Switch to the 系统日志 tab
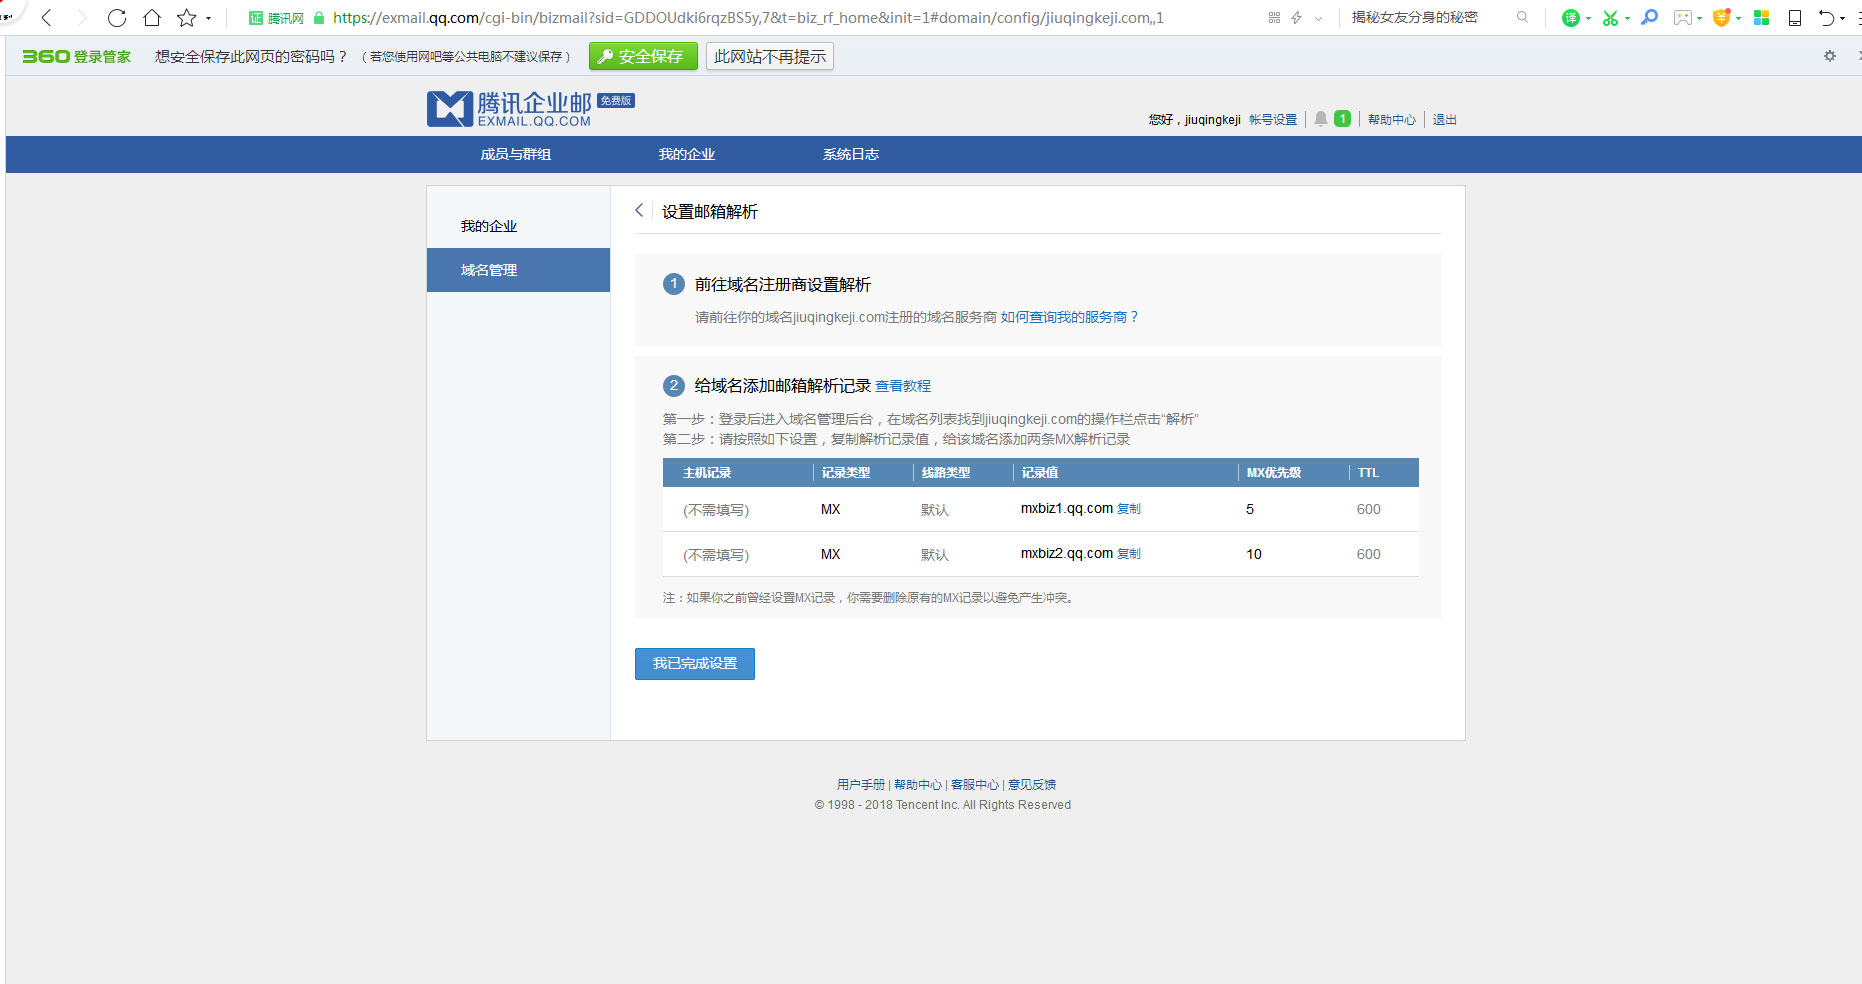Viewport: 1862px width, 984px height. (x=849, y=154)
